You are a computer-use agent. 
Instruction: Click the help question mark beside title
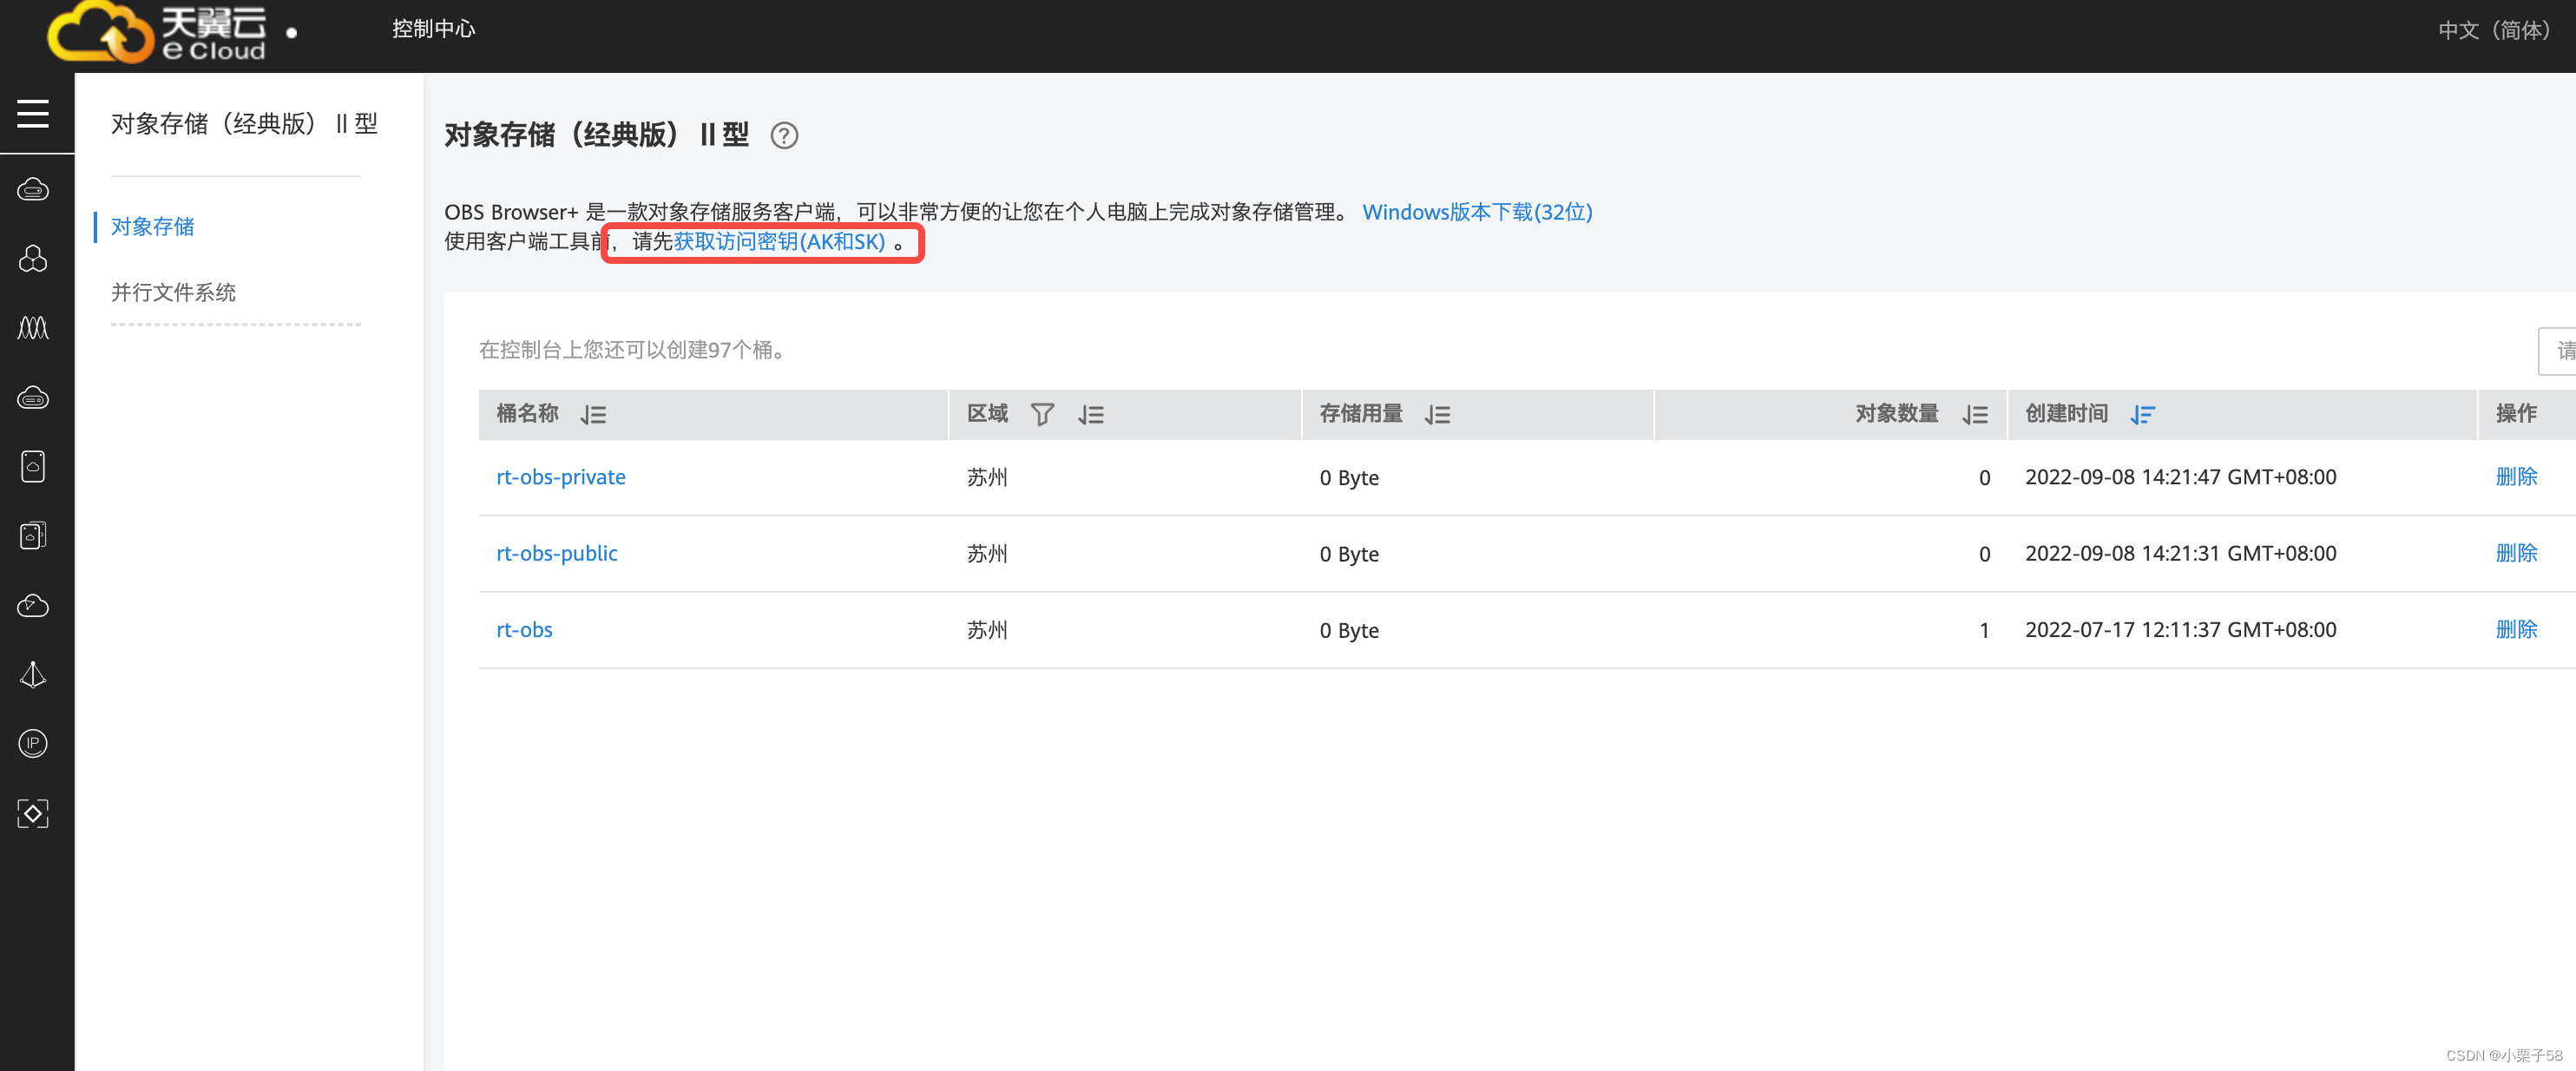click(x=784, y=135)
